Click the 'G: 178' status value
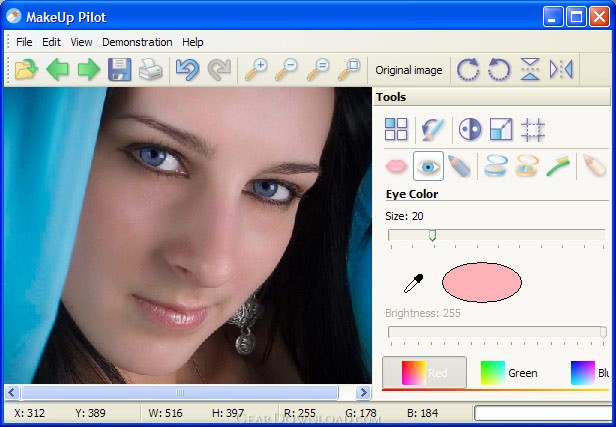Image resolution: width=616 pixels, height=427 pixels. tap(361, 413)
